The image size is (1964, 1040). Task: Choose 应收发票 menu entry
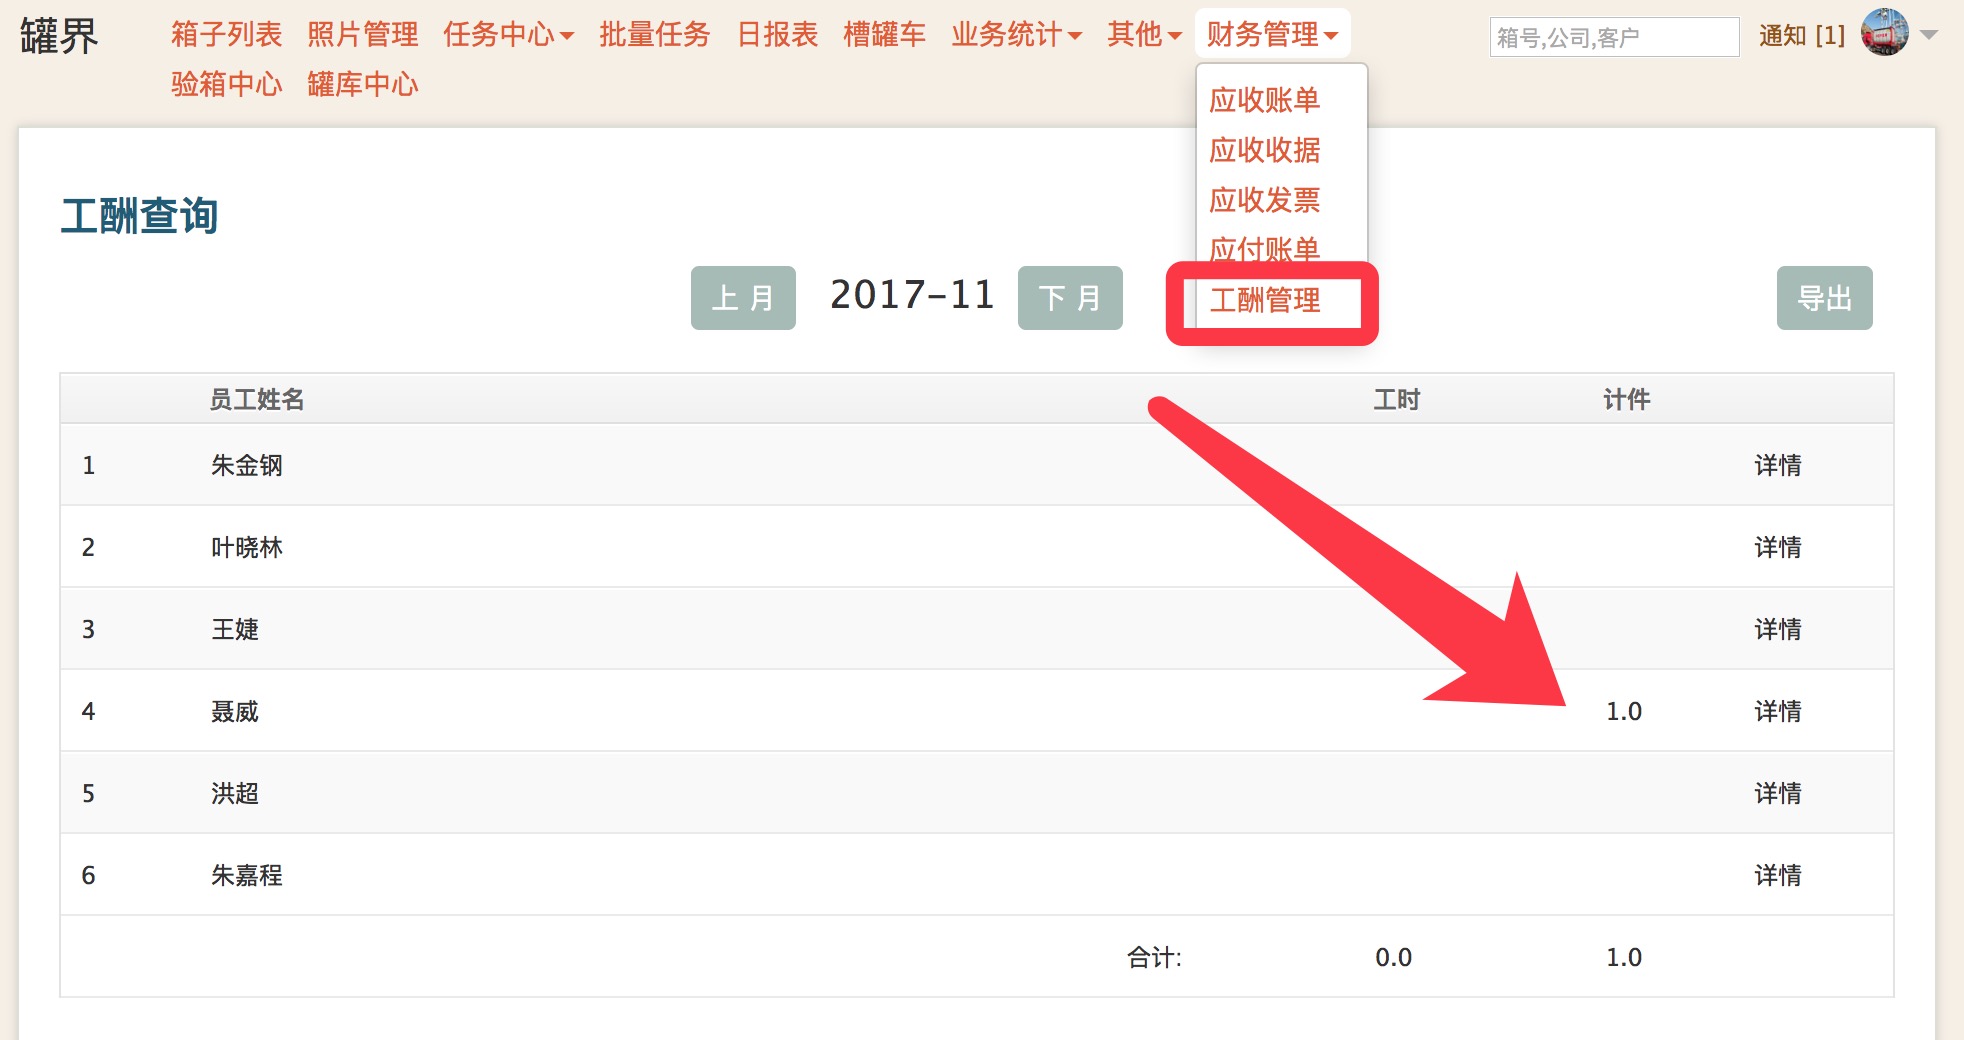pyautogui.click(x=1264, y=200)
